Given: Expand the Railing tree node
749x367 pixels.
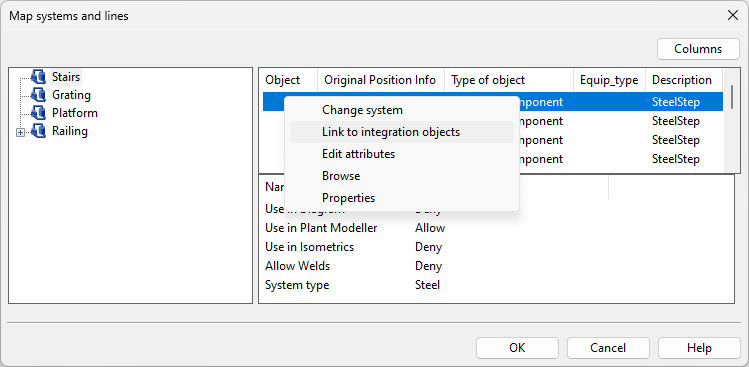Looking at the screenshot, I should pos(21,133).
